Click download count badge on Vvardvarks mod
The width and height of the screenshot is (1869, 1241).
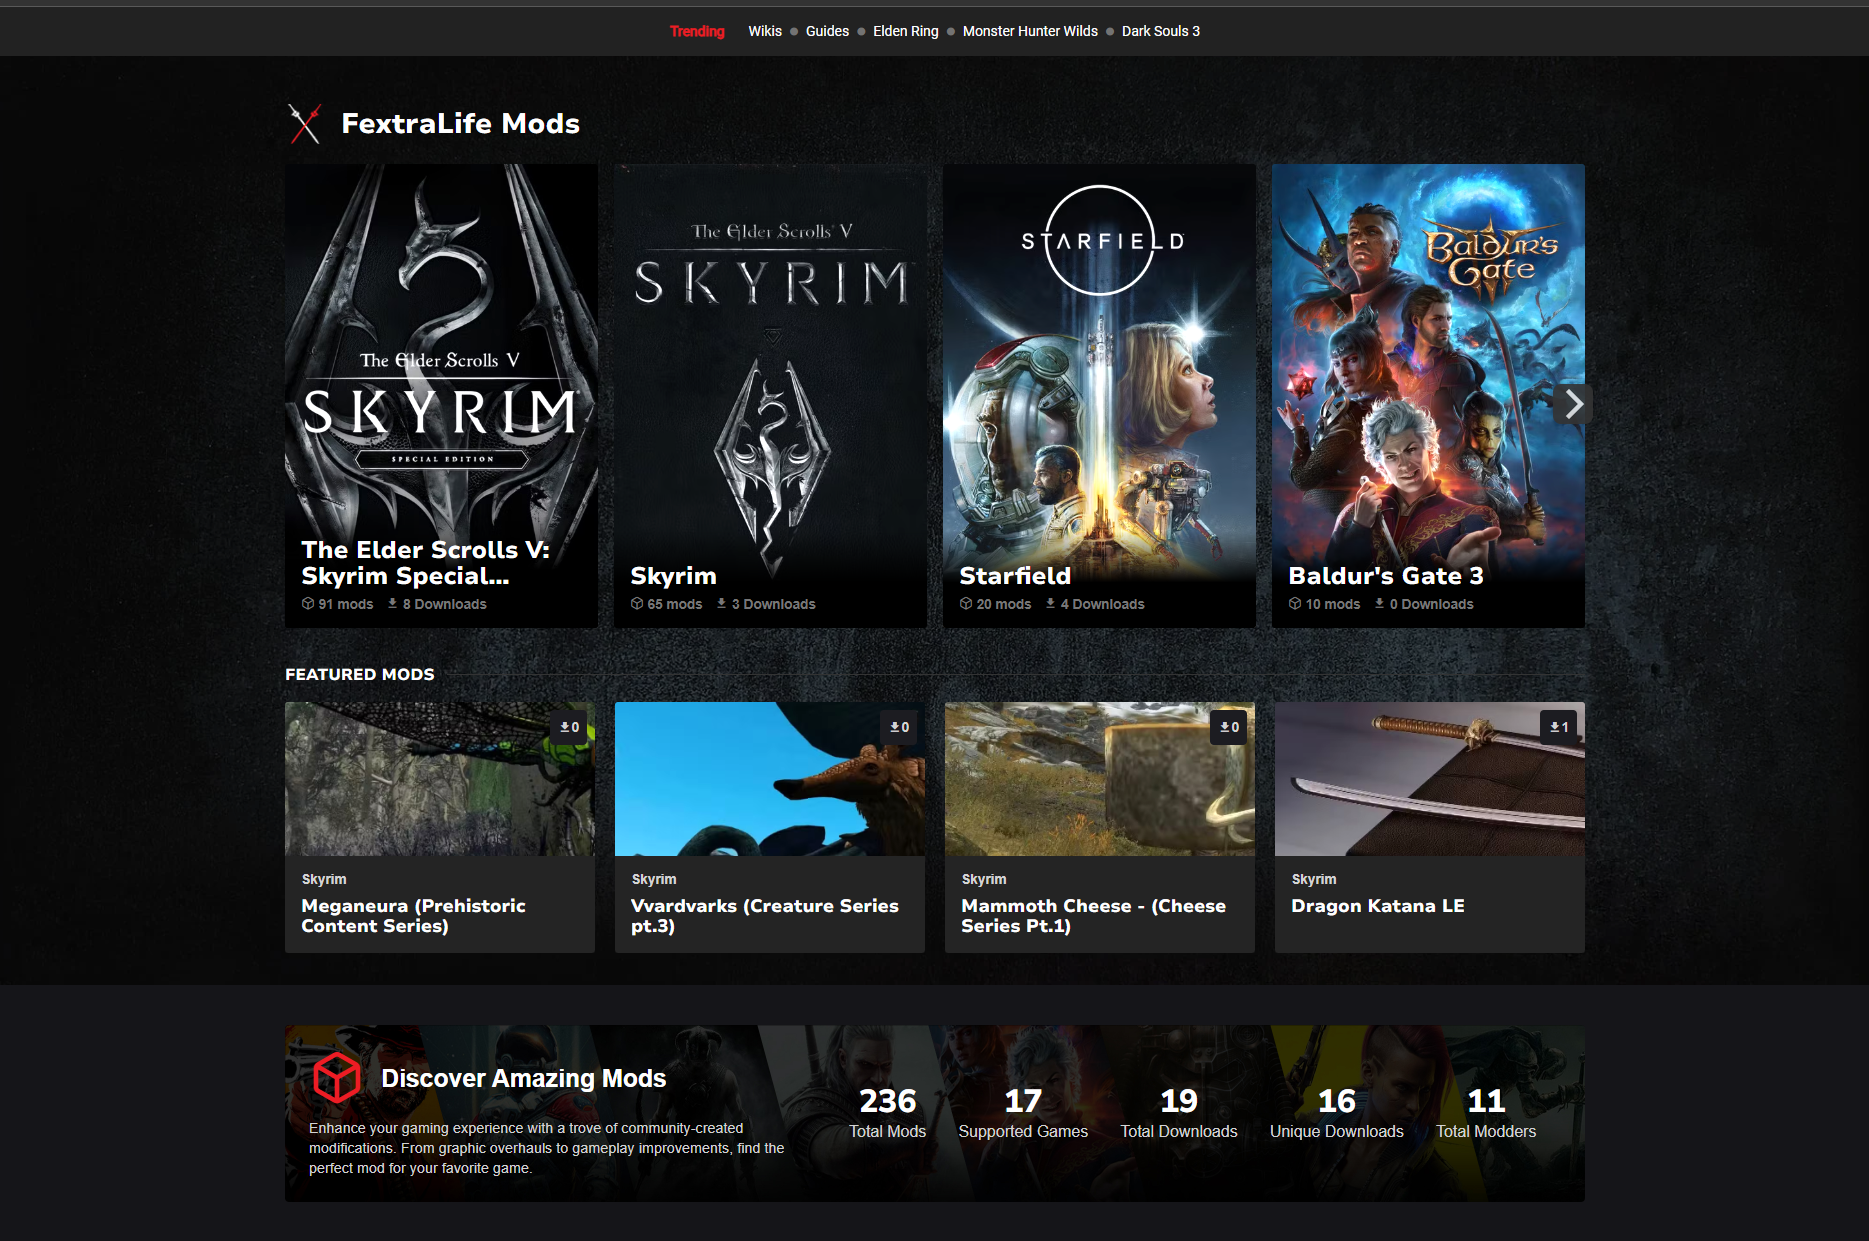[900, 727]
